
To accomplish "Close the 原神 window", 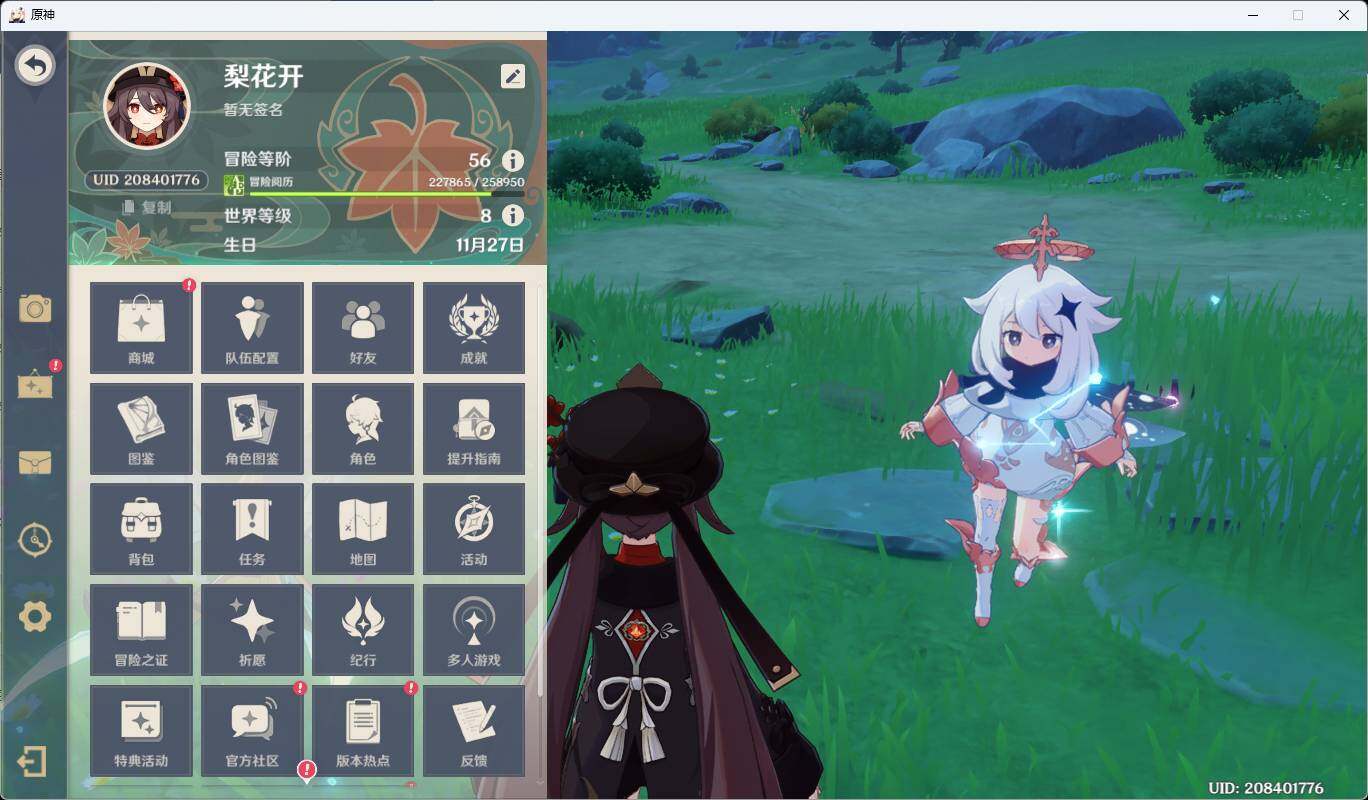I will (x=1344, y=15).
